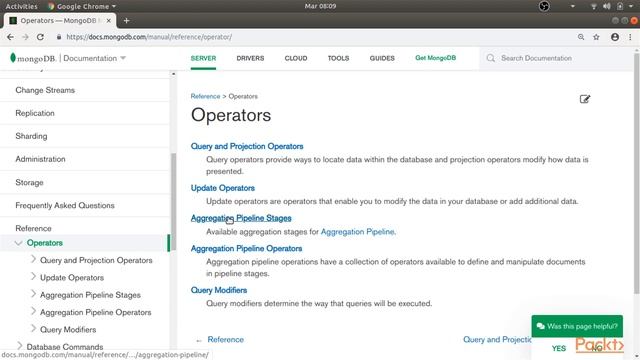Switch to the GUIDES tab
This screenshot has height=360, width=640.
(382, 58)
